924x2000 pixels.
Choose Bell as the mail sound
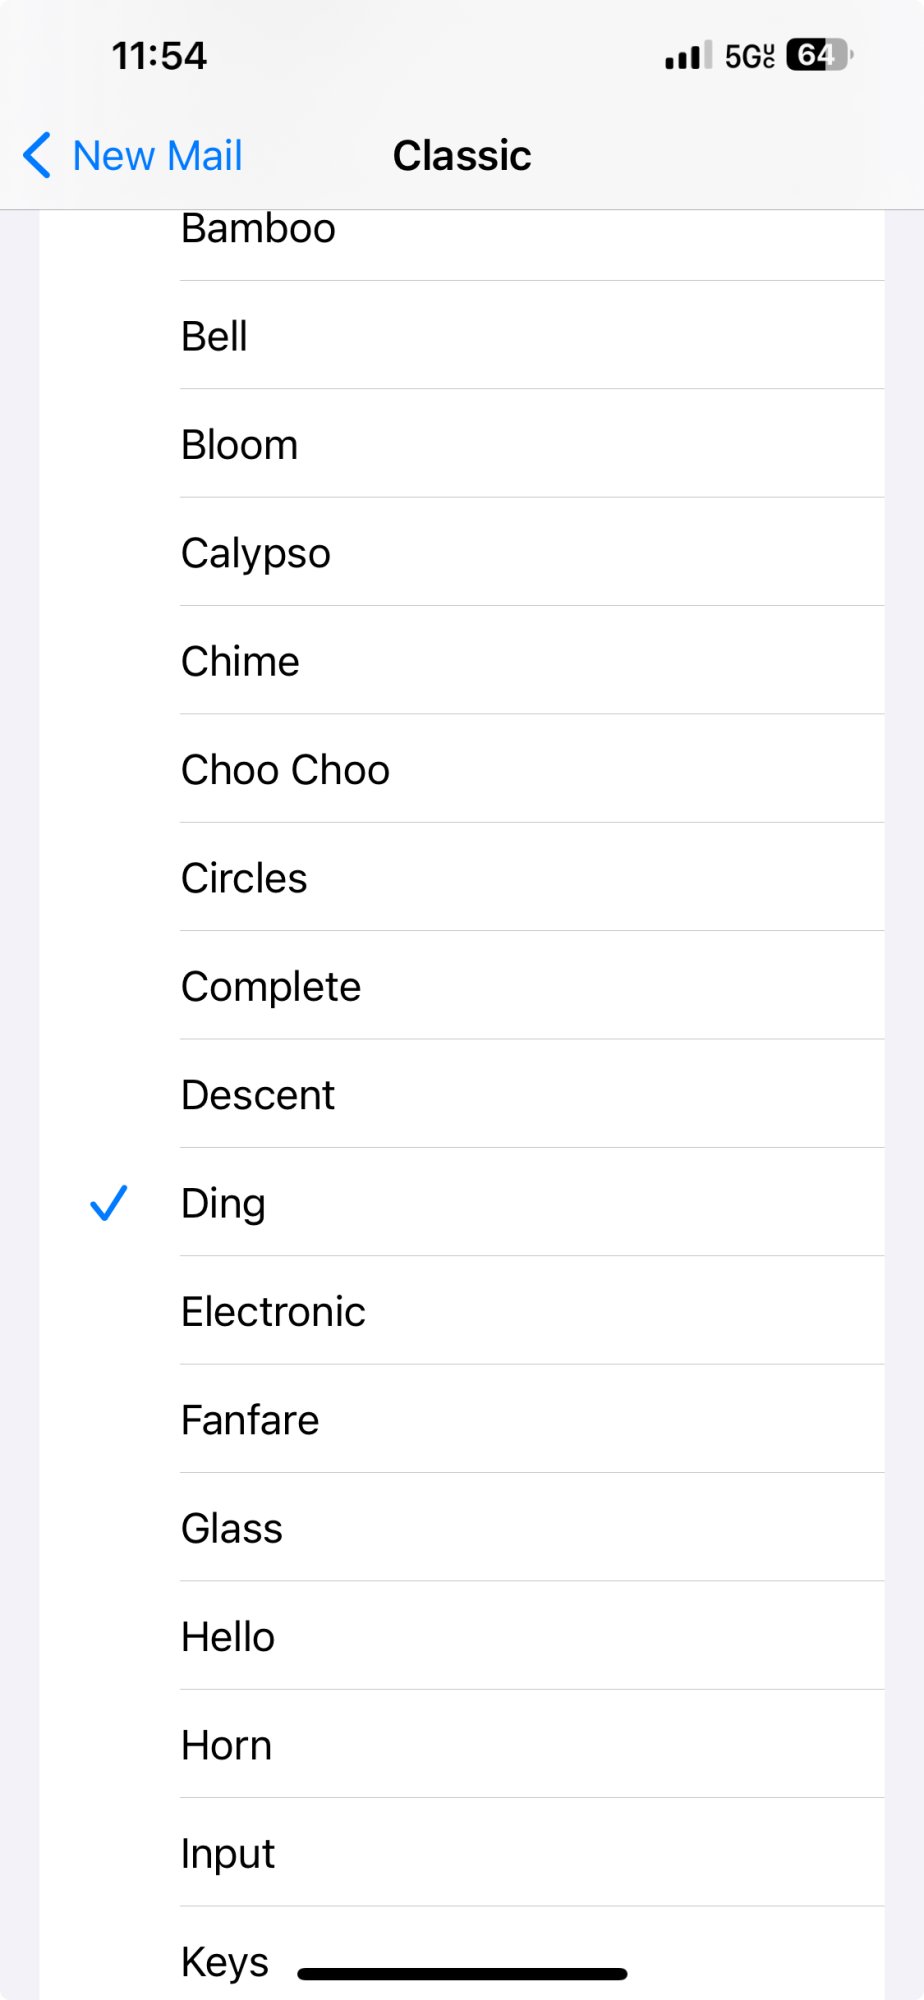click(x=214, y=336)
